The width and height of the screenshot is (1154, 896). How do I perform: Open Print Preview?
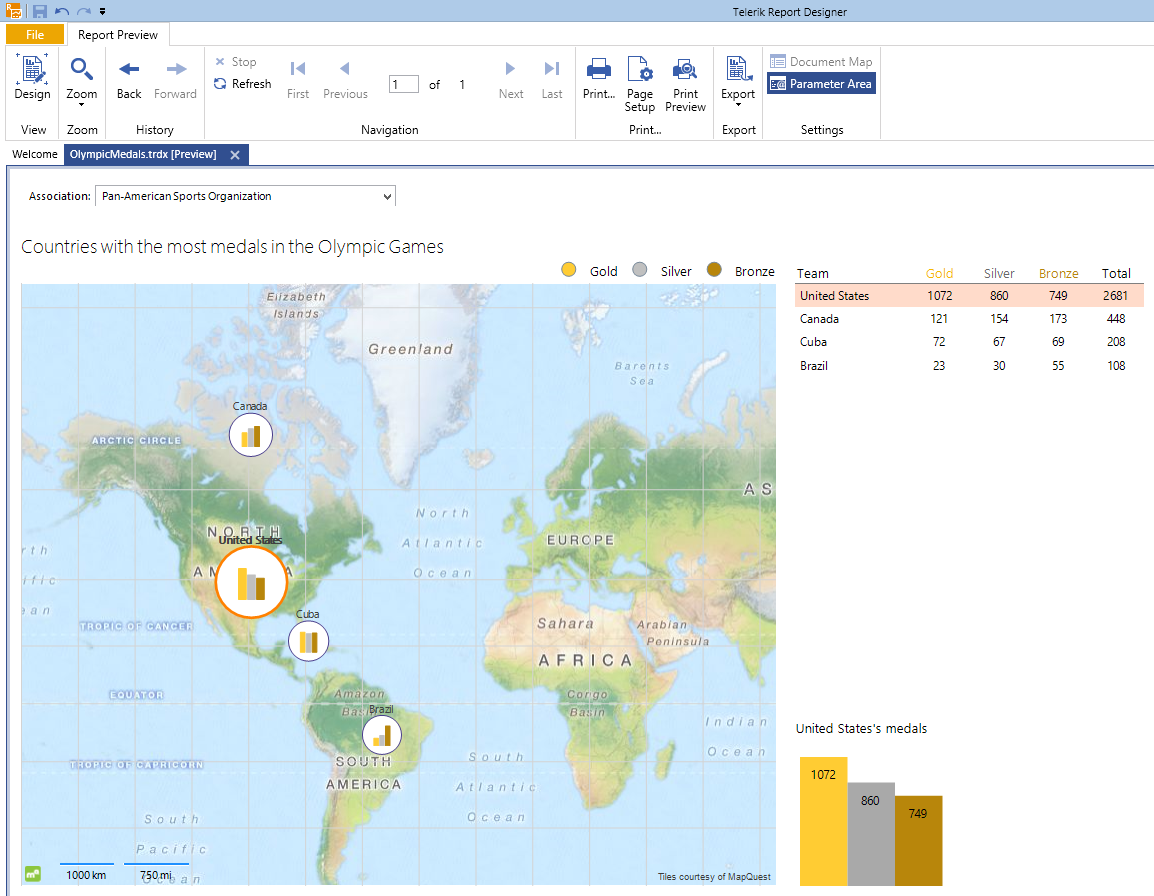pos(685,80)
